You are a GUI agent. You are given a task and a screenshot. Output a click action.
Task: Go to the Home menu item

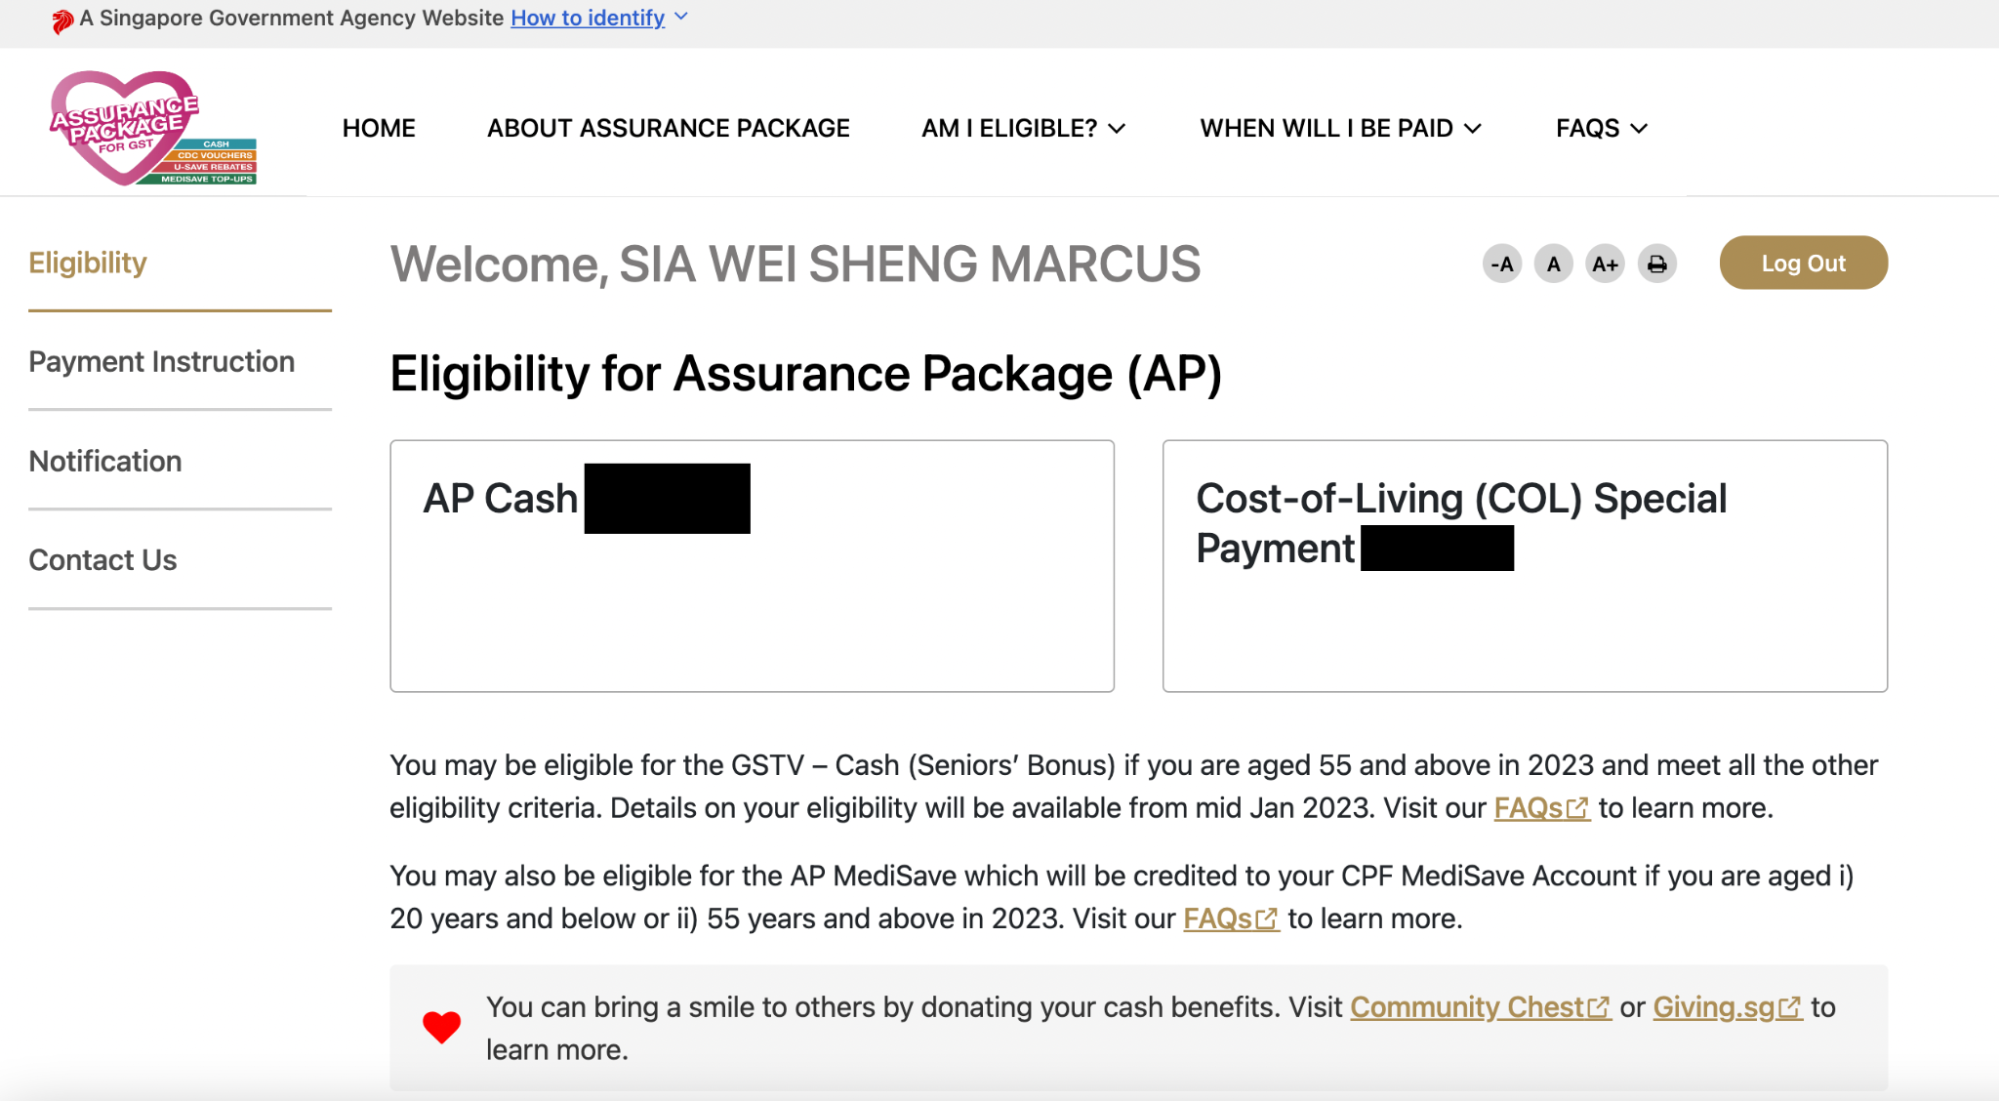point(378,128)
